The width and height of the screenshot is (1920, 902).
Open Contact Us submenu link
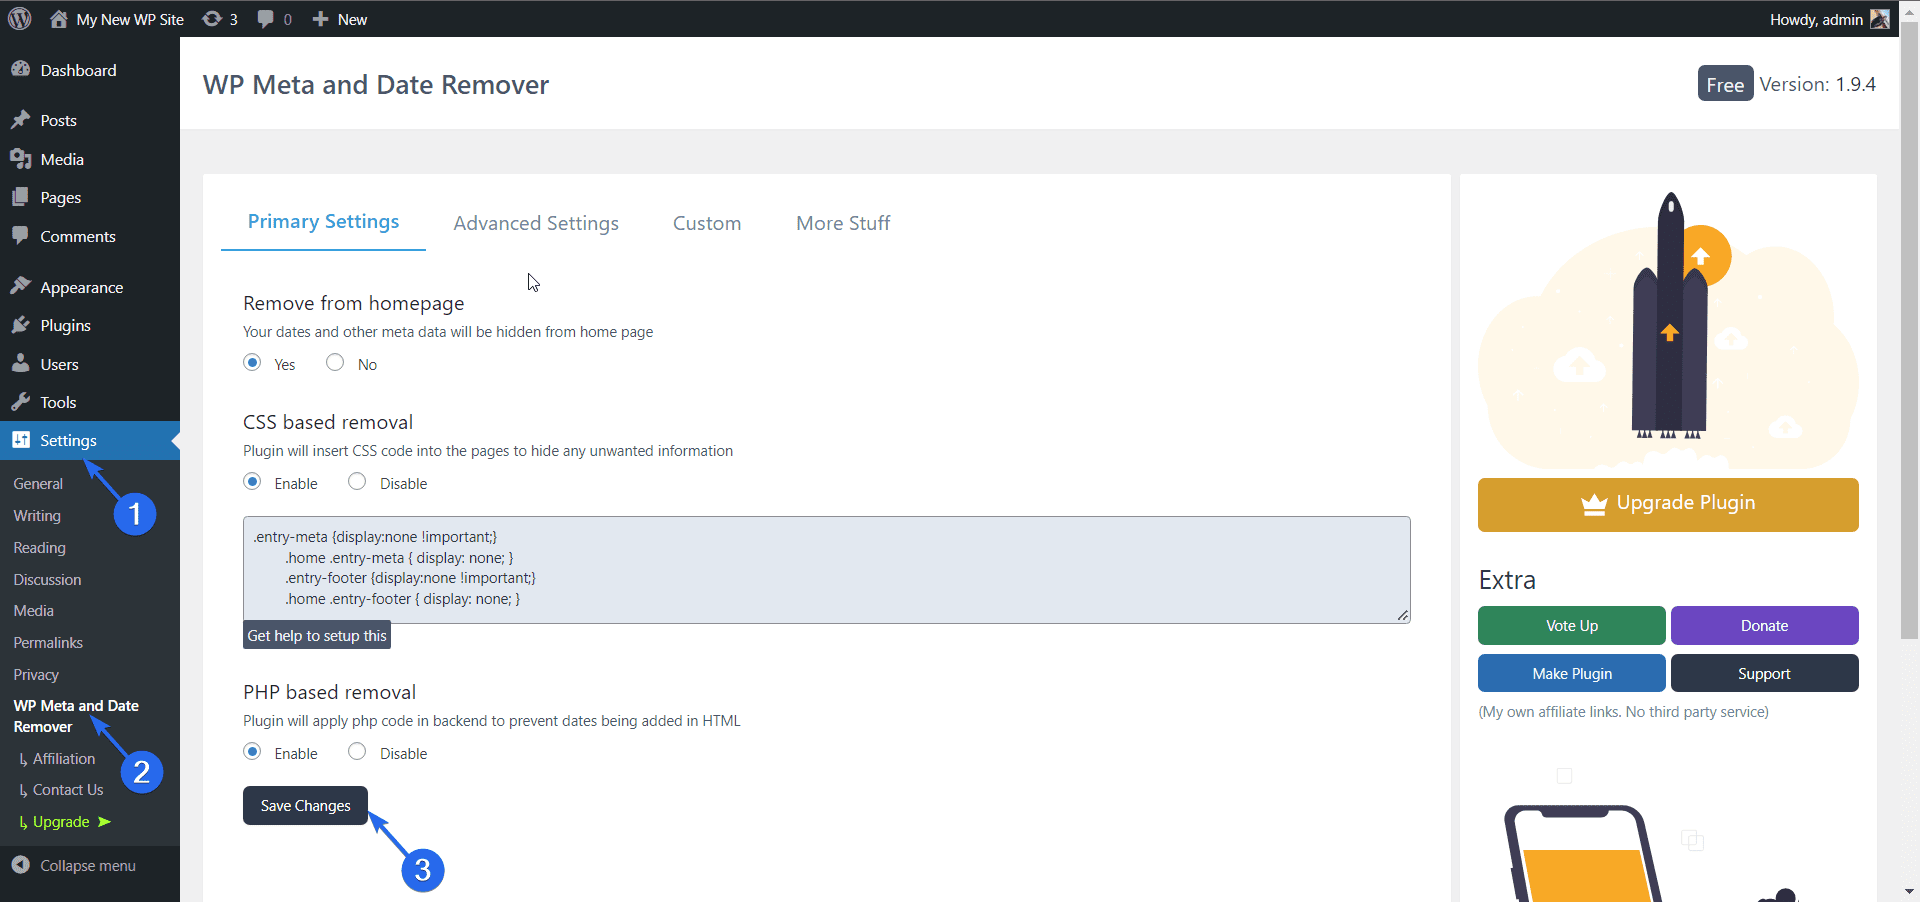tap(68, 790)
